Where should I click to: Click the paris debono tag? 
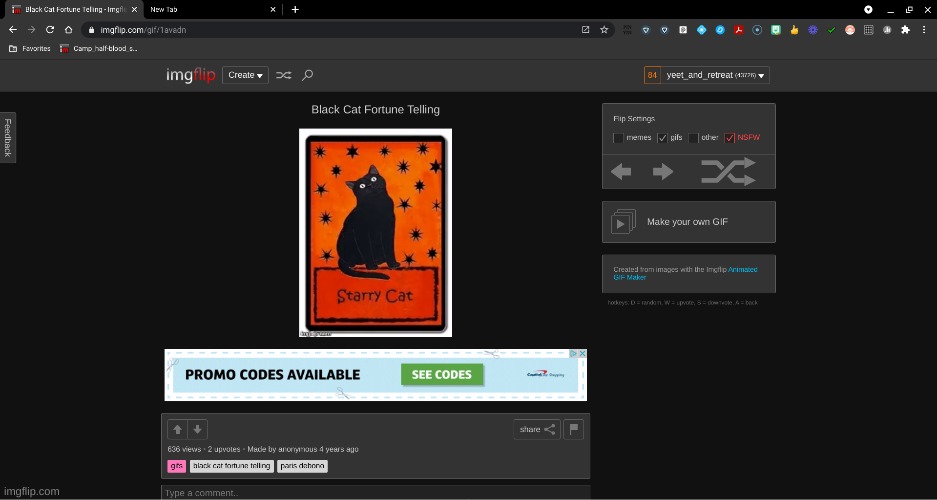pyautogui.click(x=302, y=466)
